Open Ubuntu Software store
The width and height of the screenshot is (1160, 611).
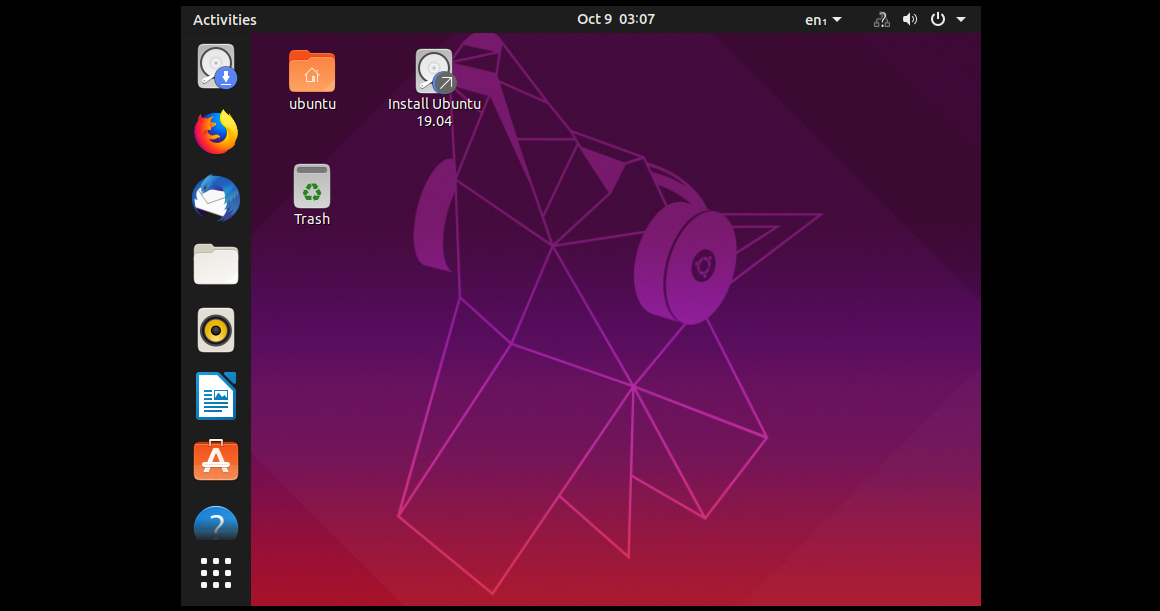pyautogui.click(x=215, y=460)
